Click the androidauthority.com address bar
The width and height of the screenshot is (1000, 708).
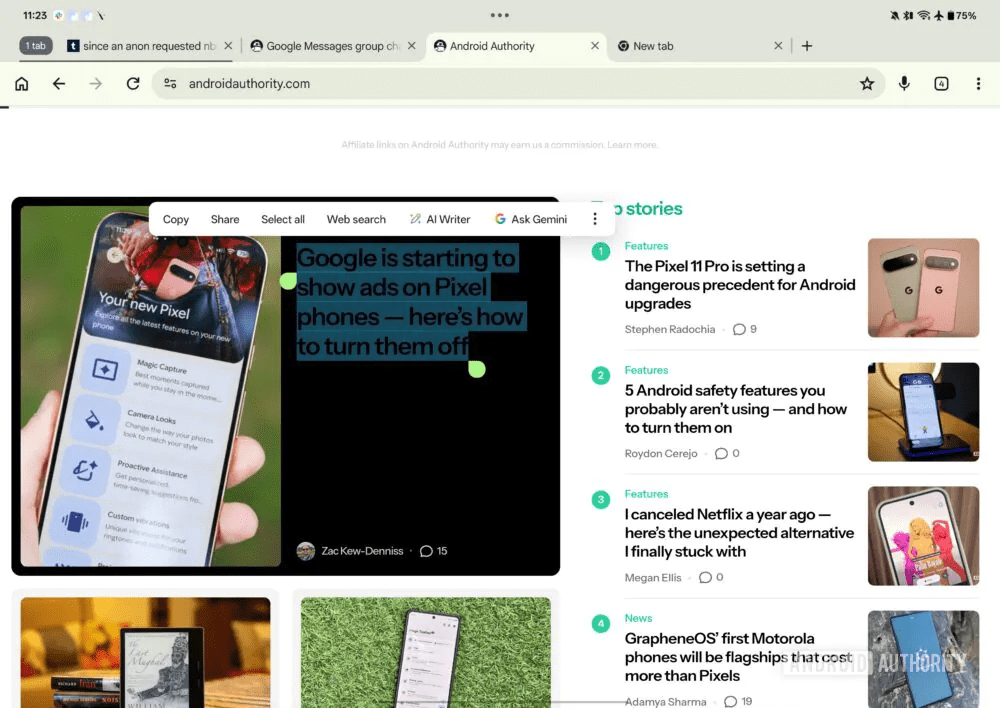[518, 84]
